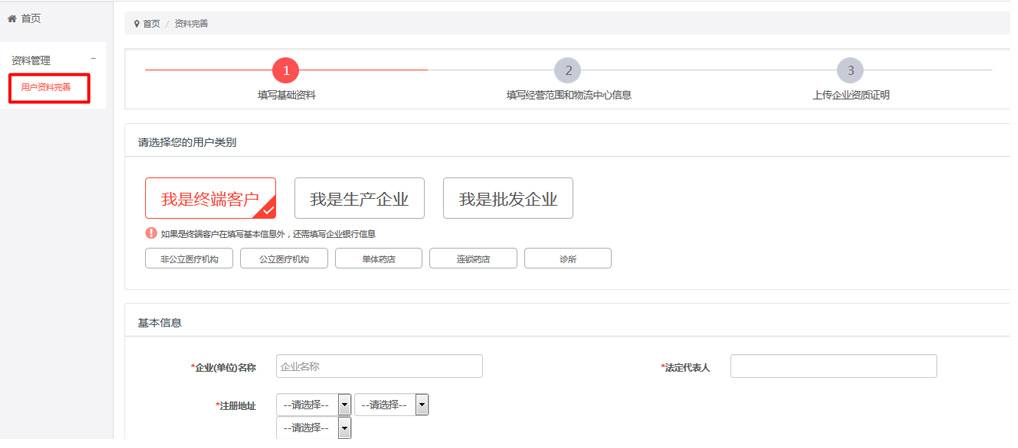
Task: Click the home icon in the sidebar
Action: (x=12, y=19)
